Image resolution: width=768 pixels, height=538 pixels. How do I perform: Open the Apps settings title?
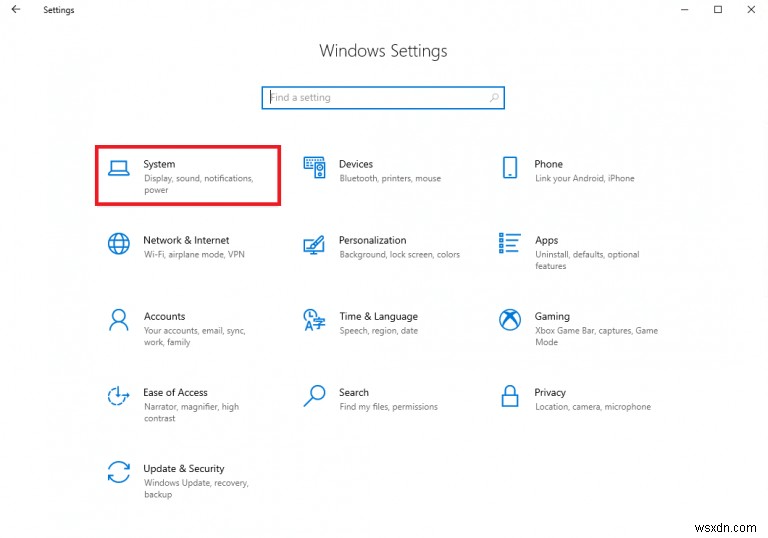[x=547, y=241]
